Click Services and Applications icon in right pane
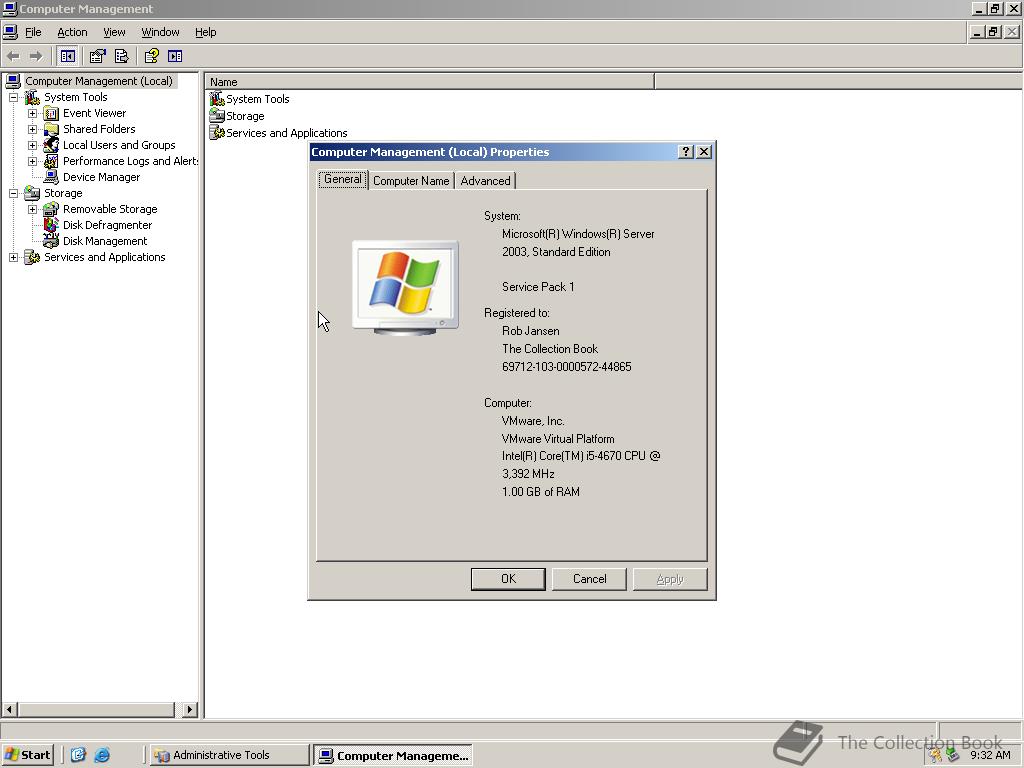The height and width of the screenshot is (768, 1024). point(217,133)
